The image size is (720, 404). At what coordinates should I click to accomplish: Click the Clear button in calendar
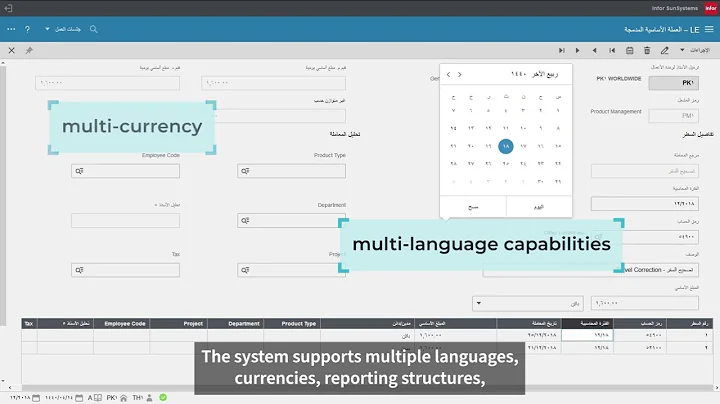click(473, 207)
